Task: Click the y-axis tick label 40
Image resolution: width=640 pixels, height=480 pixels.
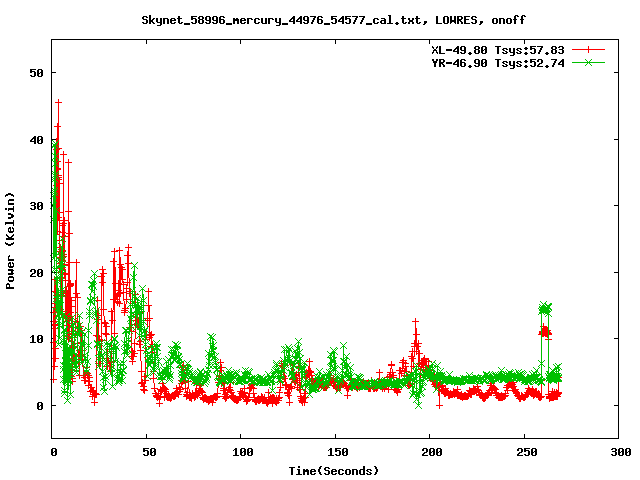Action: coord(36,140)
